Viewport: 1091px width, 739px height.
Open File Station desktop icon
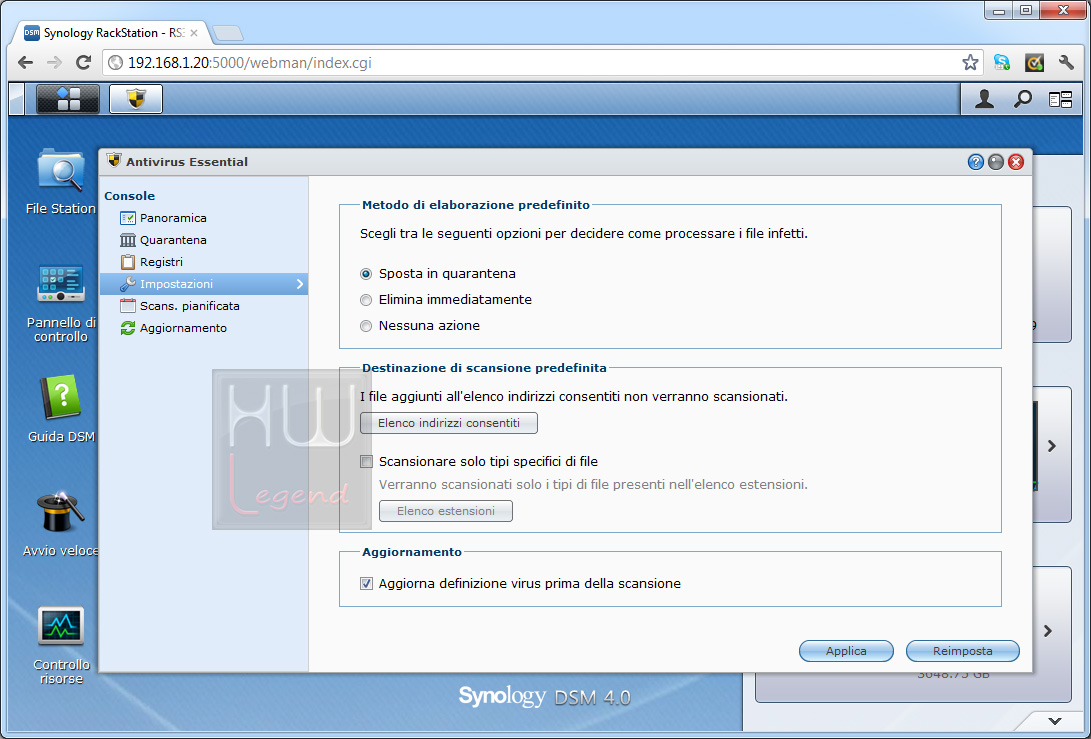(x=61, y=182)
